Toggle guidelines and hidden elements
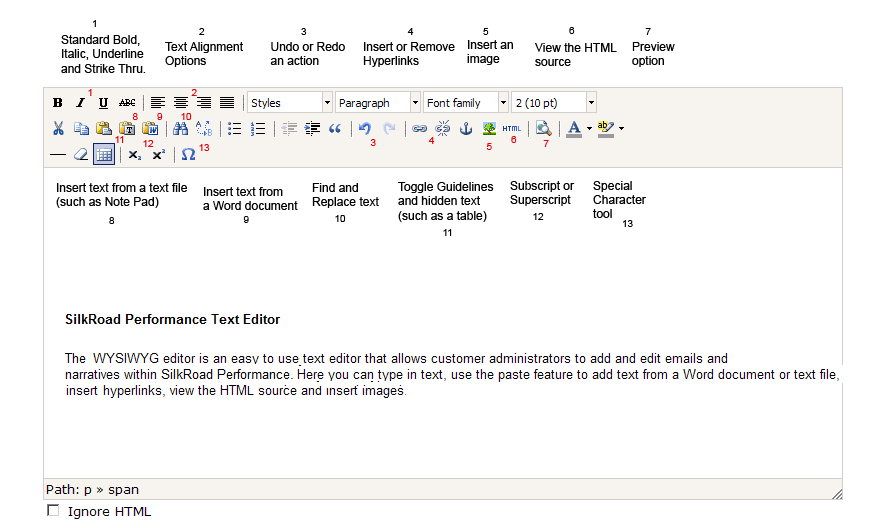Image resolution: width=889 pixels, height=528 pixels. pyautogui.click(x=104, y=154)
